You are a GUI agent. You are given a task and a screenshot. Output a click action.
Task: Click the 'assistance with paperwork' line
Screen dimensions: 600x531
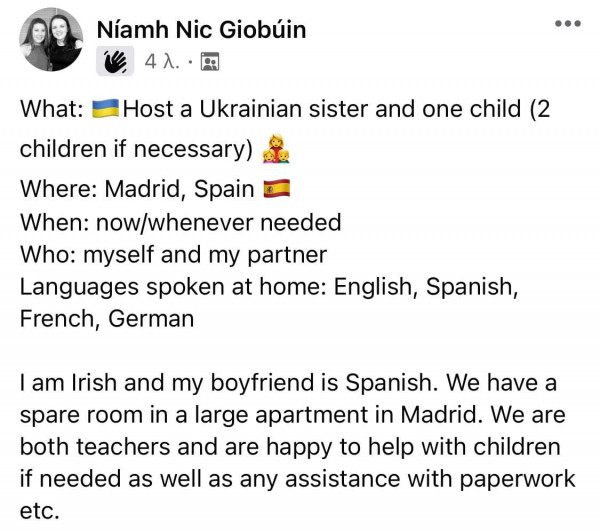[x=290, y=479]
